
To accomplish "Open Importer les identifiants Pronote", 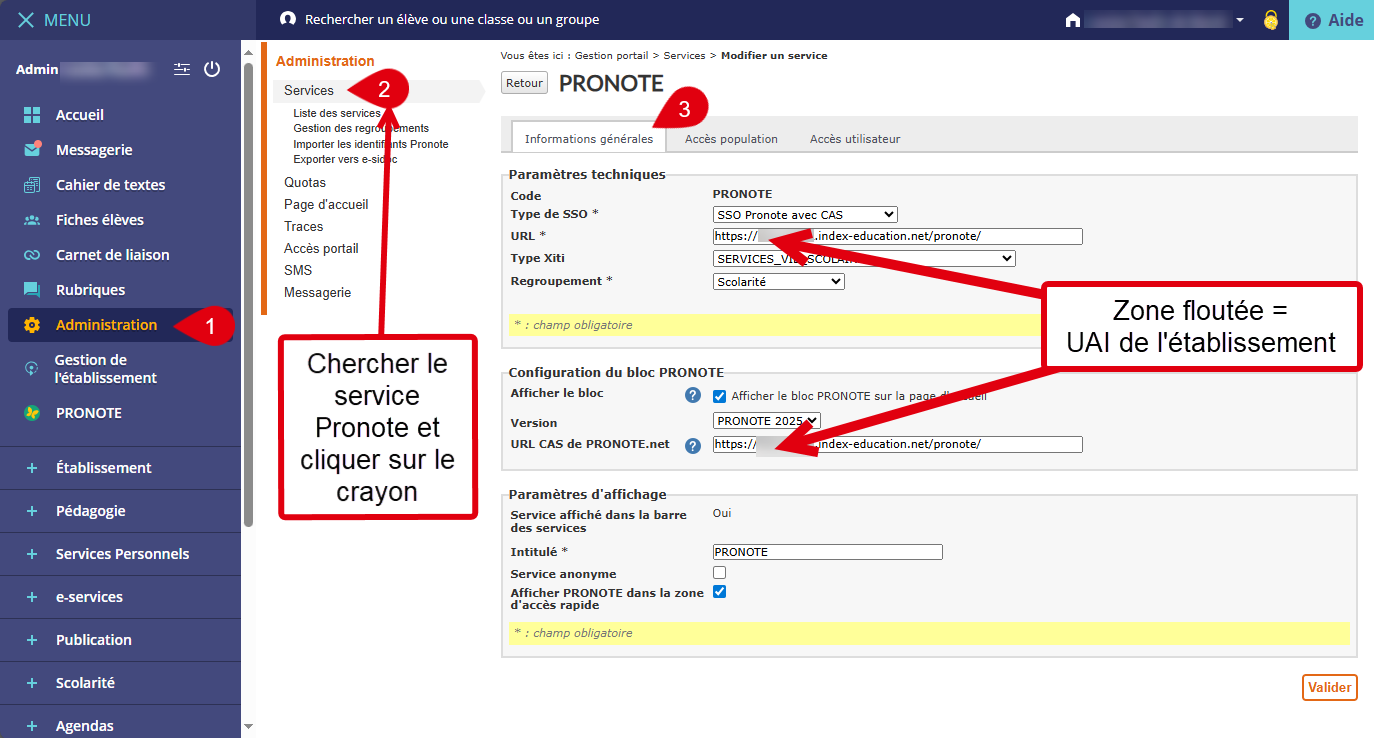I will tap(371, 144).
